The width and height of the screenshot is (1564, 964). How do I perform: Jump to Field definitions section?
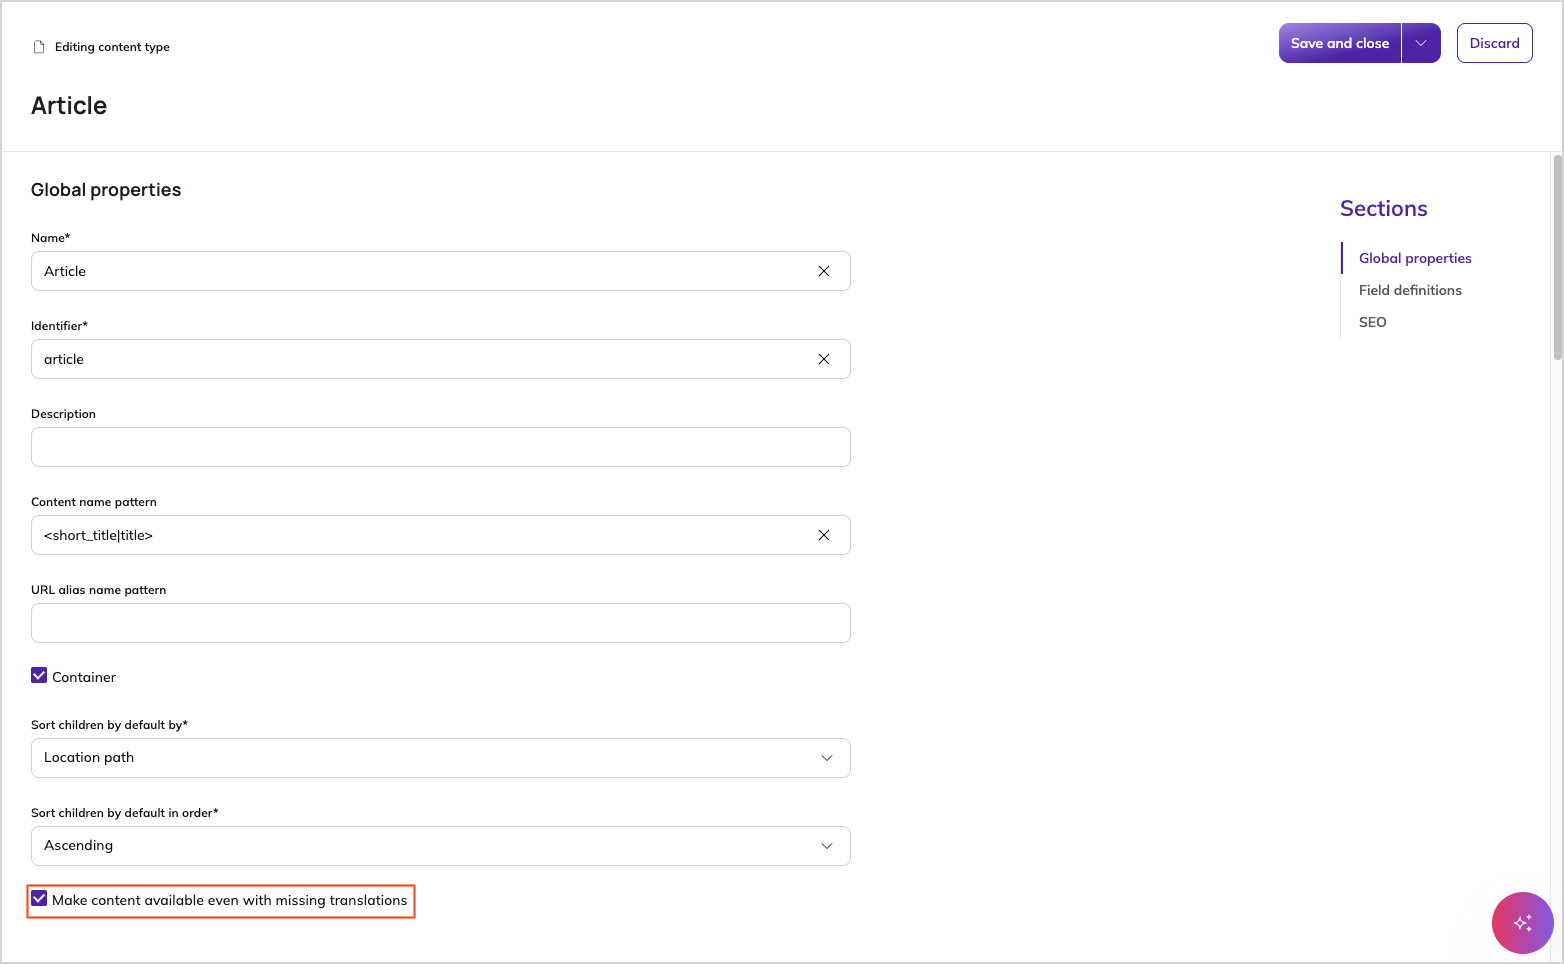tap(1410, 290)
